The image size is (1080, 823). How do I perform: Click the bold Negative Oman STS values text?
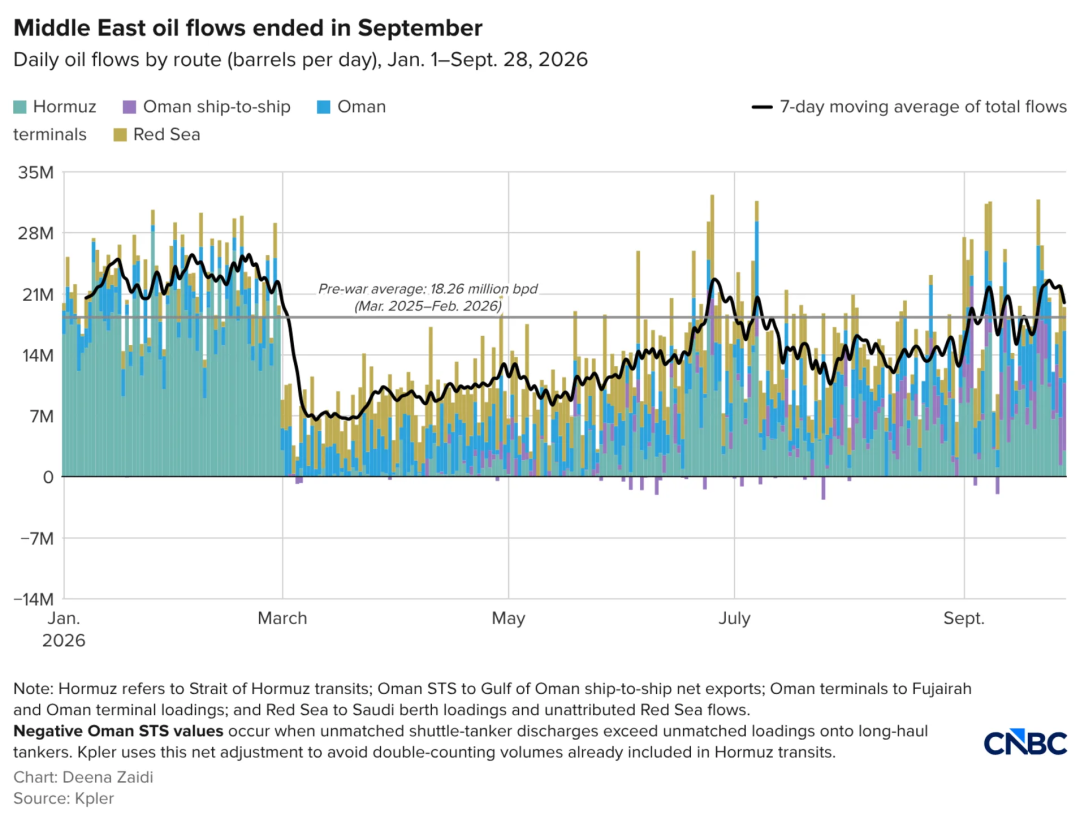pyautogui.click(x=118, y=731)
